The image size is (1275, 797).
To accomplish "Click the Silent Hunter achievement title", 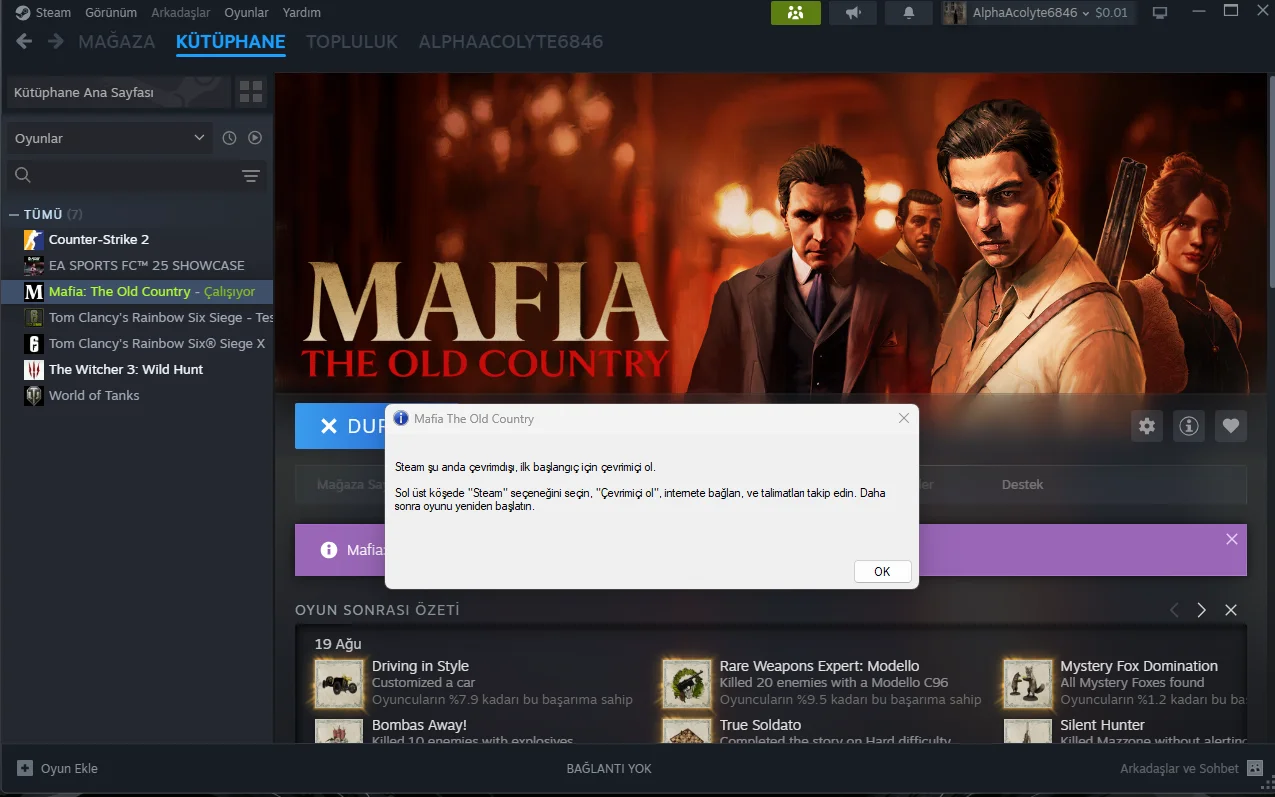I will coord(1102,725).
